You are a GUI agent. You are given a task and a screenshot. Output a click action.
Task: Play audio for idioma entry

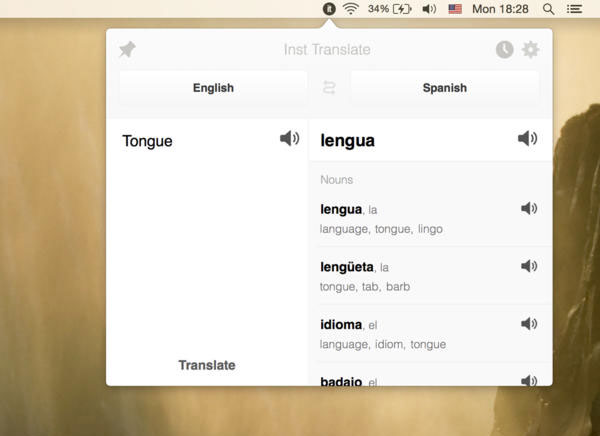coord(529,323)
